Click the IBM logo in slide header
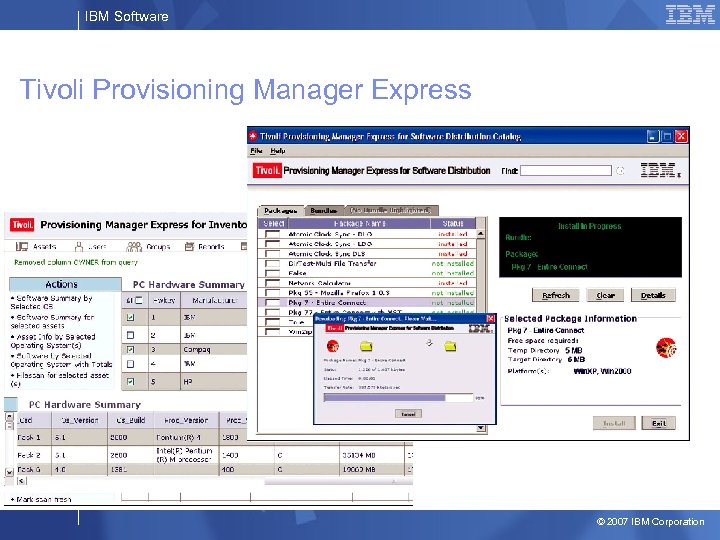720x540 pixels. 690,14
